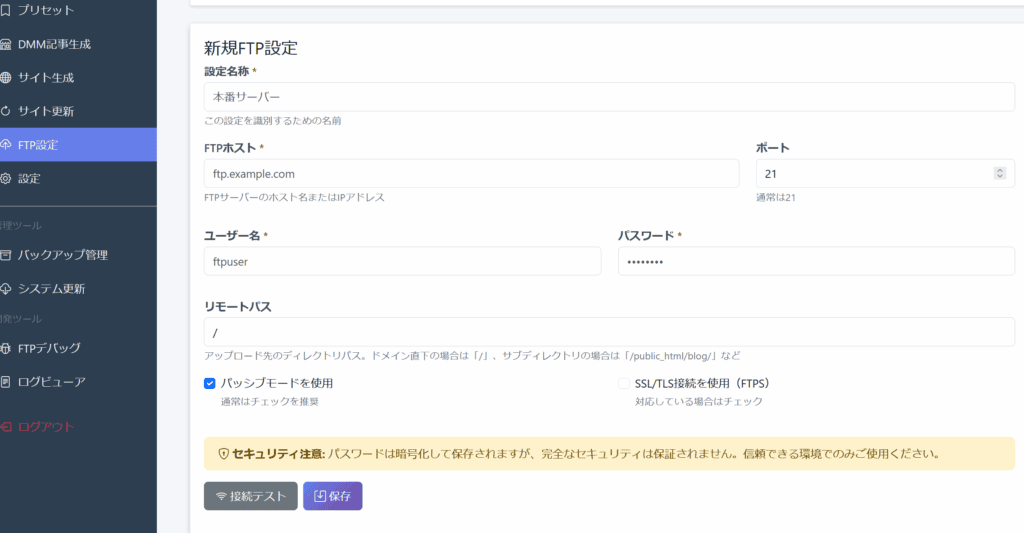
Task: Focus the 設定名称 input field
Action: click(x=609, y=97)
